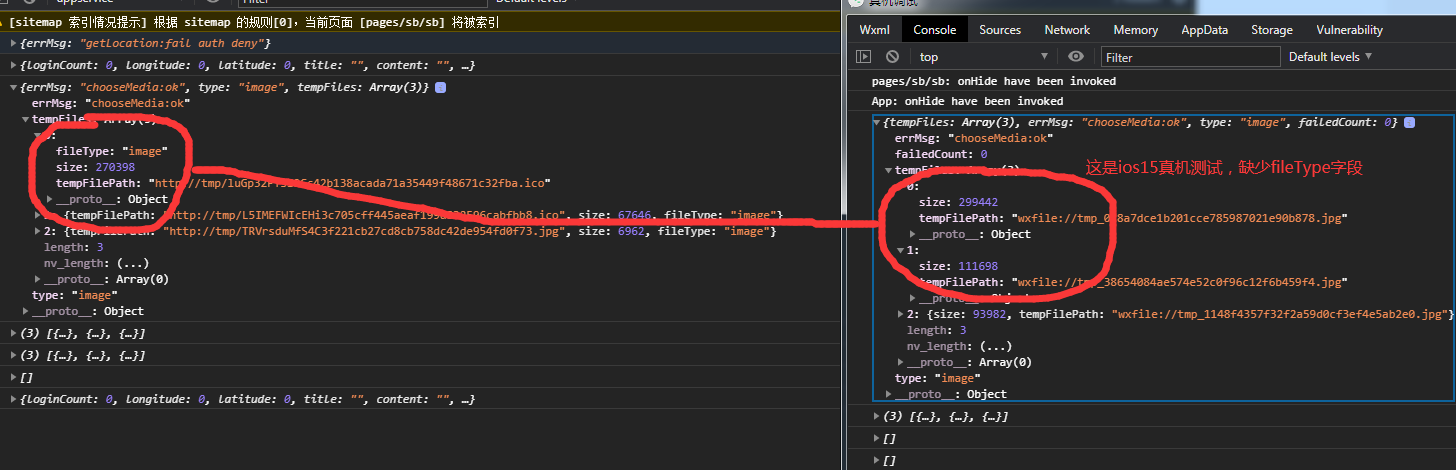Click length: 3 in left console
This screenshot has width=1456, height=470.
pyautogui.click(x=74, y=247)
